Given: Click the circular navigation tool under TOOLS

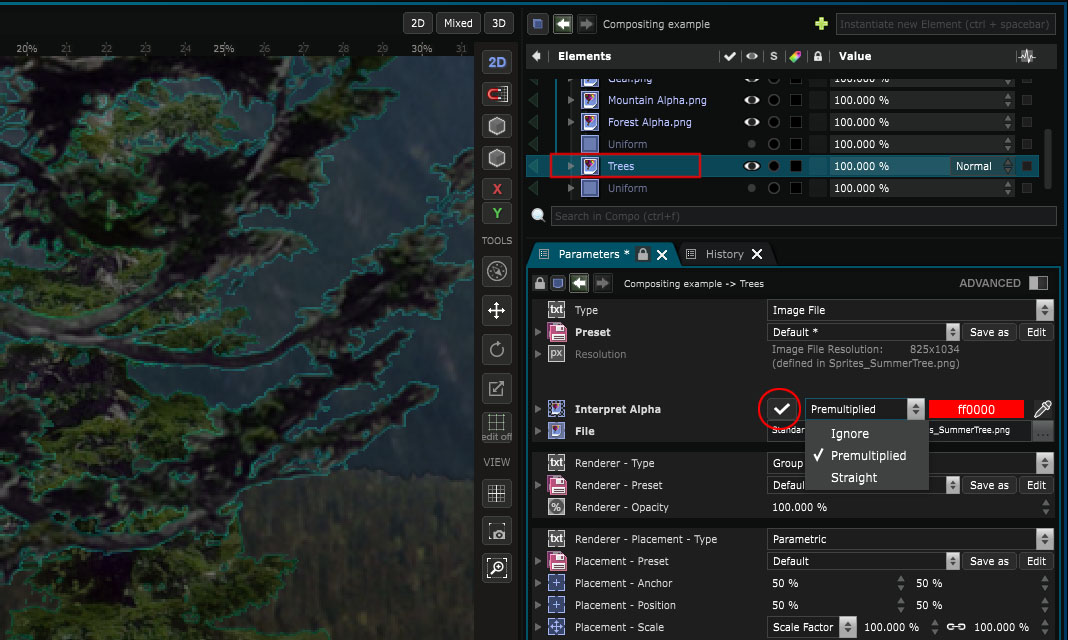Looking at the screenshot, I should [497, 271].
